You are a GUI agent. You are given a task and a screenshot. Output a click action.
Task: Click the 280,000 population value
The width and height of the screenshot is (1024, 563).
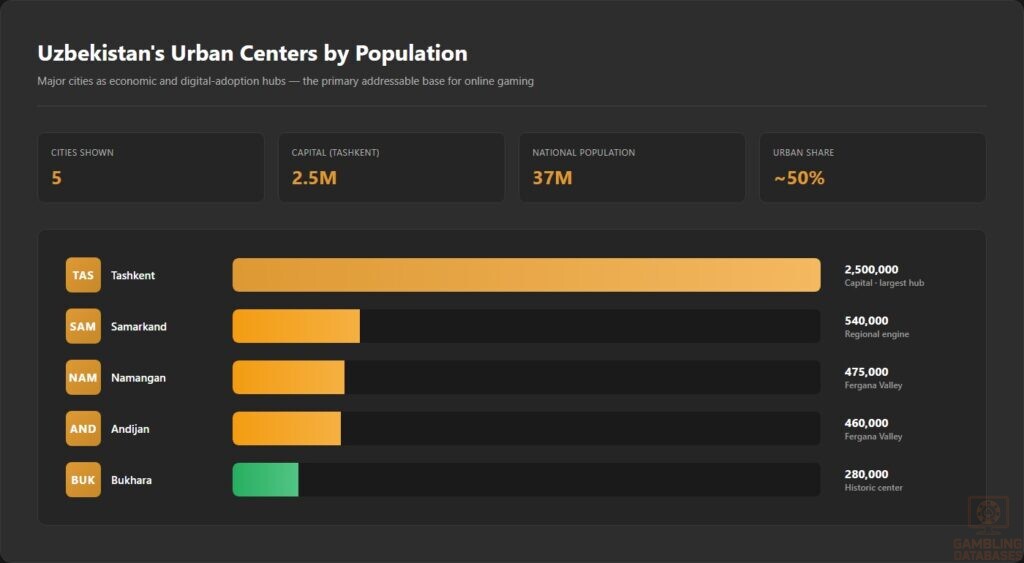pyautogui.click(x=866, y=474)
